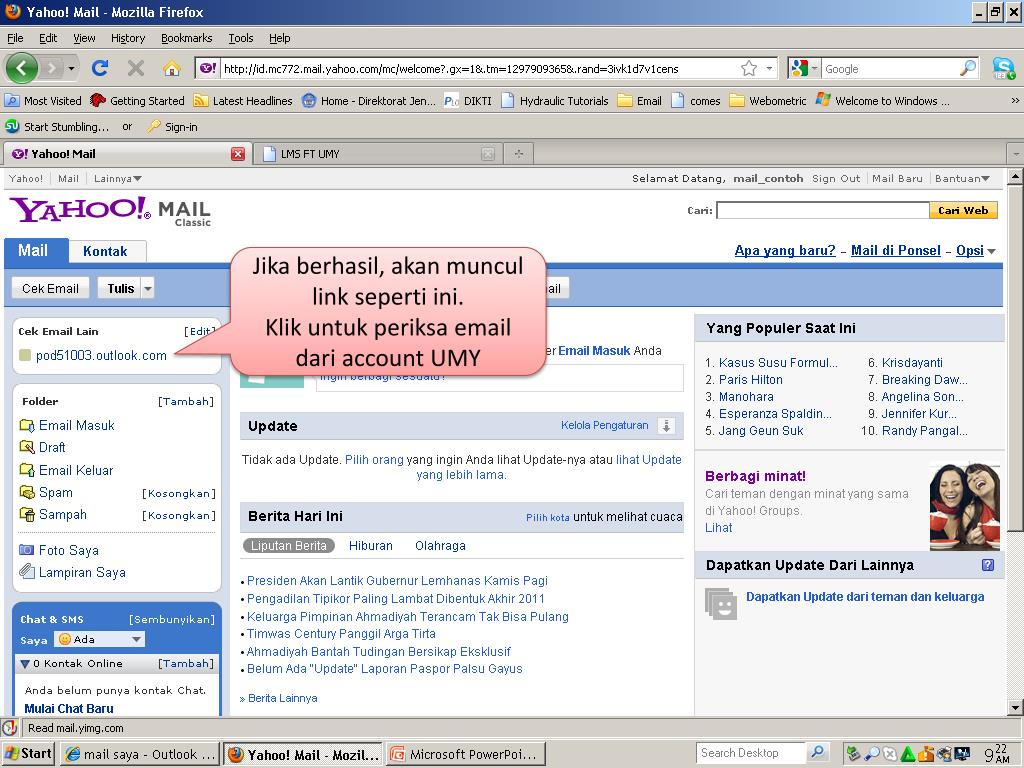Click the Cari Web button
Screen dimensions: 1024x768
963,210
